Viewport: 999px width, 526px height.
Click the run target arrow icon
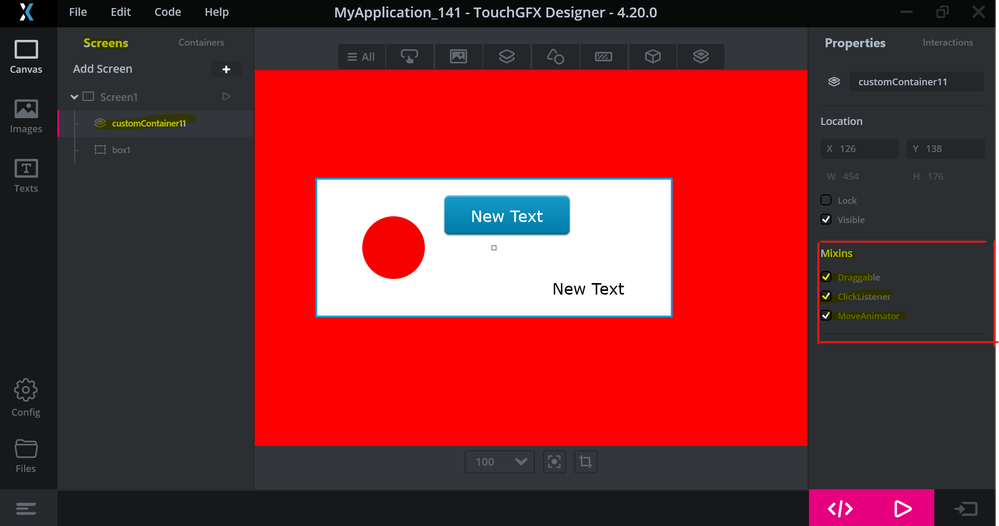[966, 509]
